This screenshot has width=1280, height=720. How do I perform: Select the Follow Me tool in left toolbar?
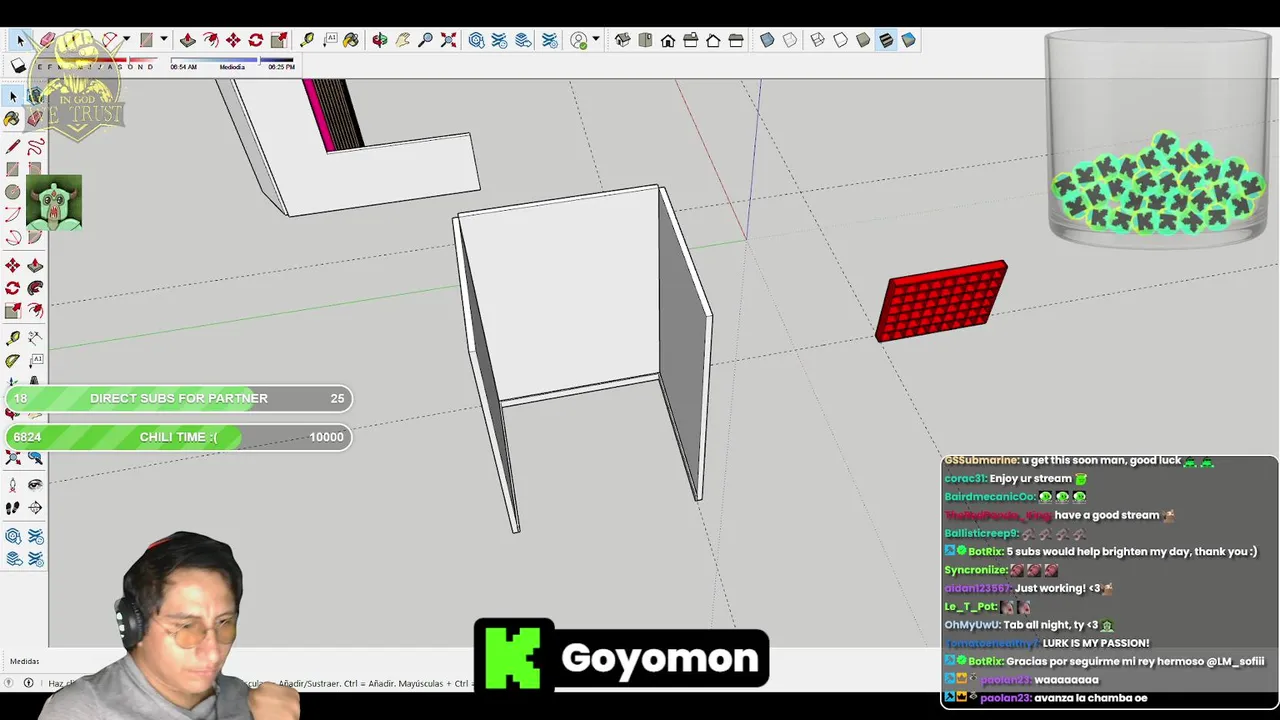pyautogui.click(x=35, y=288)
